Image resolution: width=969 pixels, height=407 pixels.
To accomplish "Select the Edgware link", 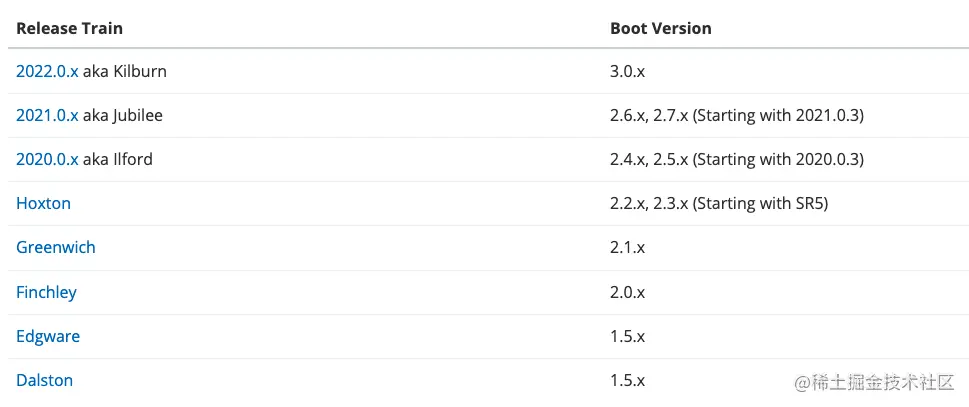I will point(48,336).
